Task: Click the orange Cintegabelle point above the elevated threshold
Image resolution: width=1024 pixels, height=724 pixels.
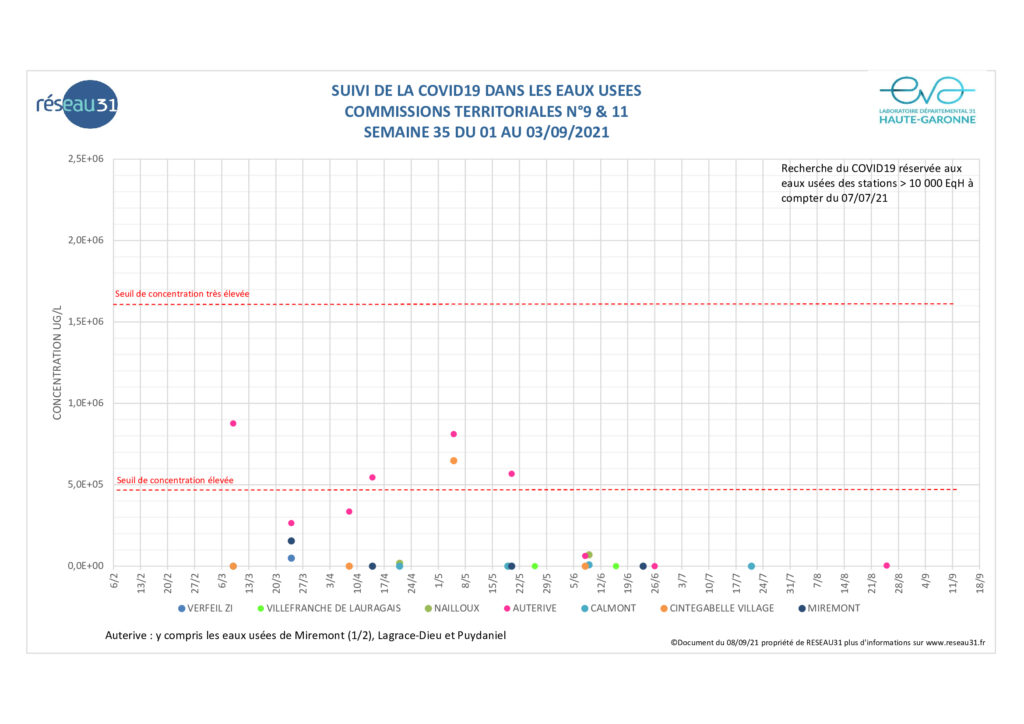Action: [454, 461]
